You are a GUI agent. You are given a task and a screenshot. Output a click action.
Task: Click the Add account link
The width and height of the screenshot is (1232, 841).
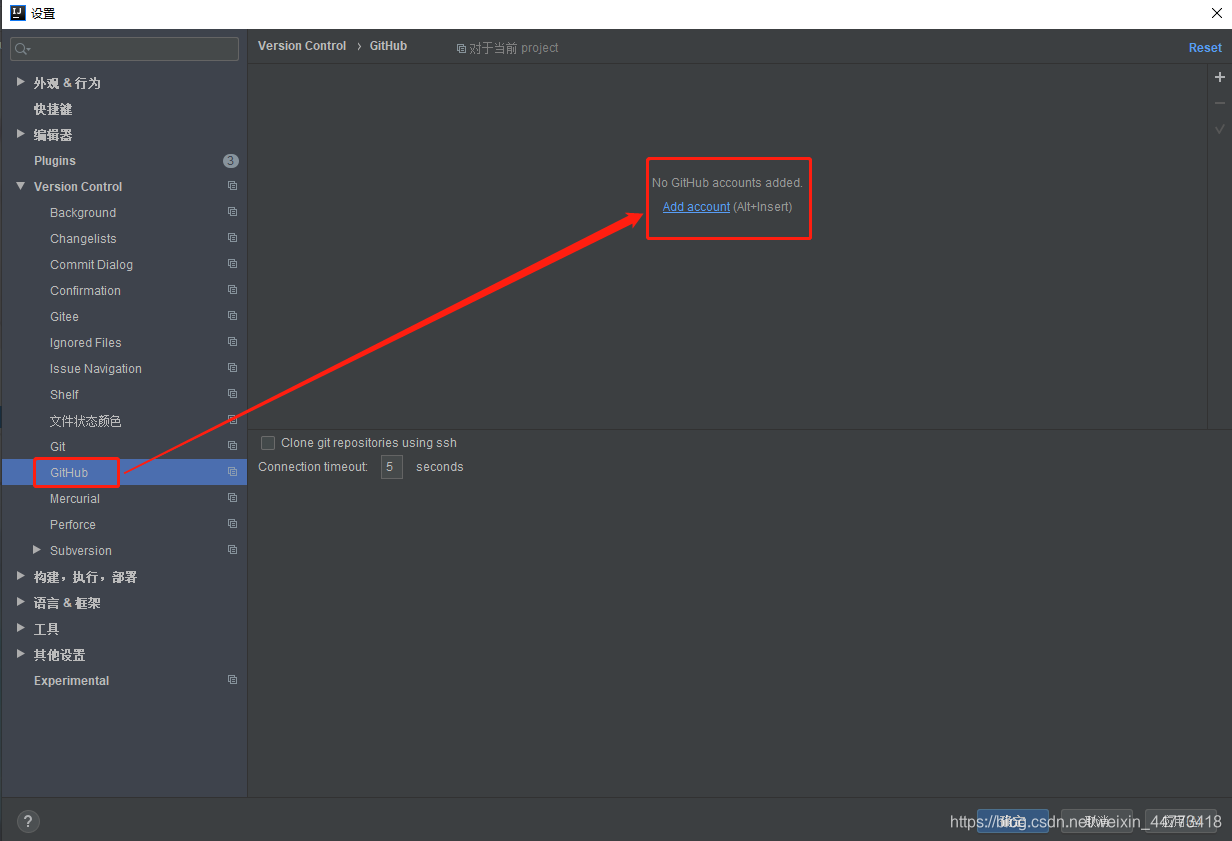tap(696, 207)
